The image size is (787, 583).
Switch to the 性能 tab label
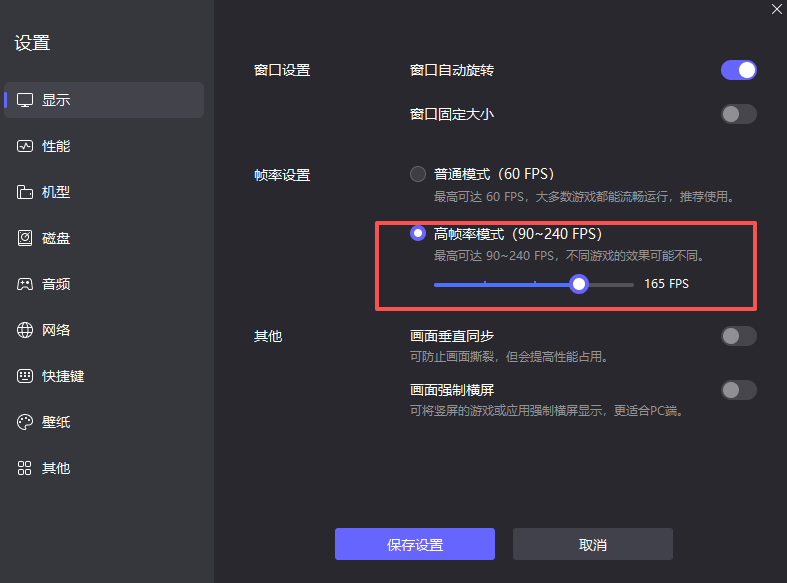coord(56,146)
